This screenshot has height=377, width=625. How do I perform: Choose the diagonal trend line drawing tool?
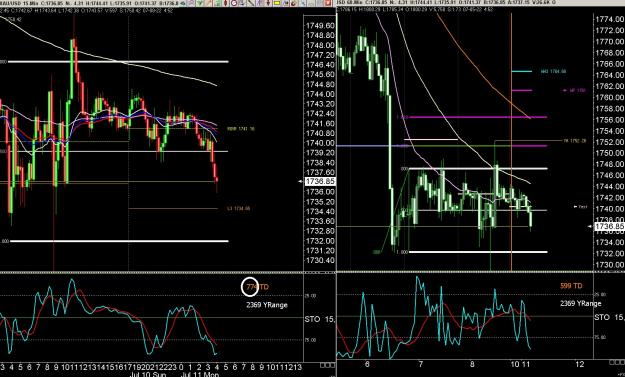click(x=251, y=3)
